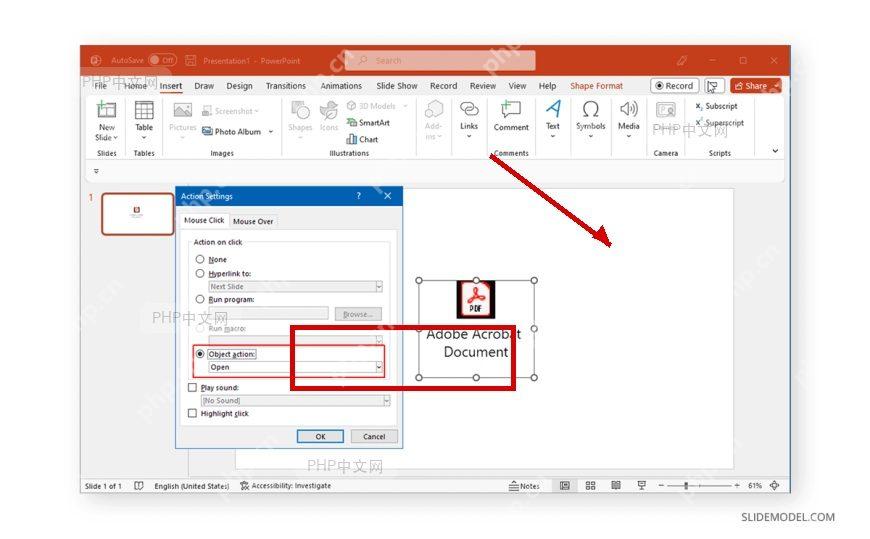
Task: Select the Object action radio
Action: click(200, 354)
